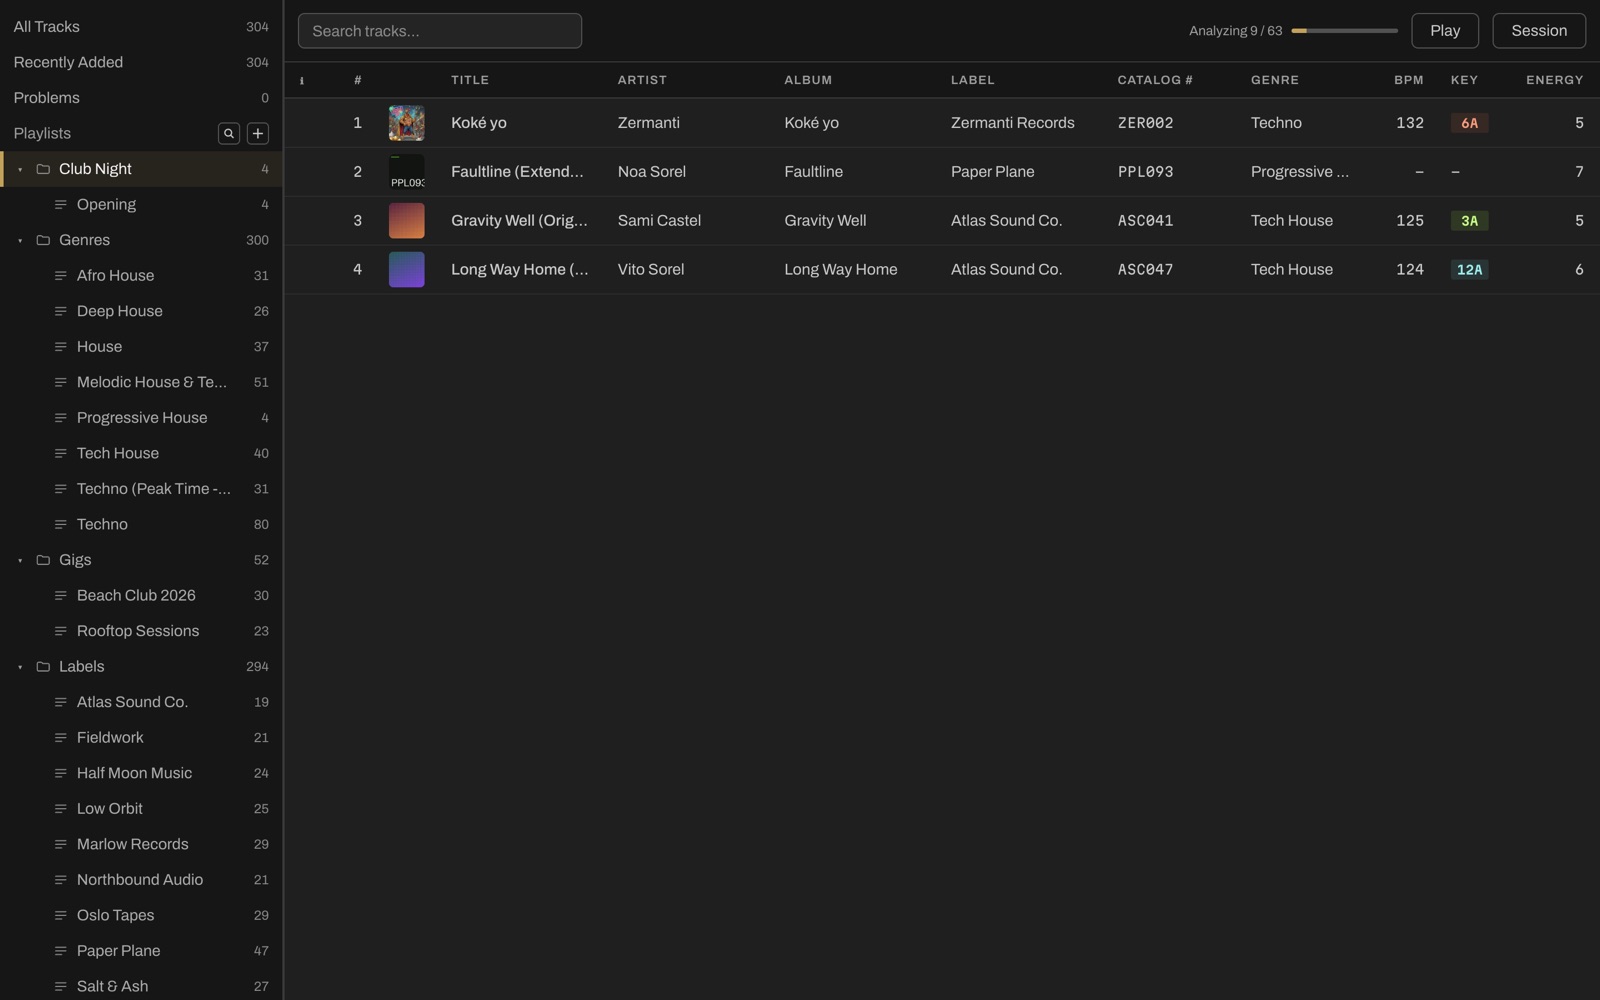The height and width of the screenshot is (1000, 1600).
Task: Select the Half Moon Music playlist
Action: [141, 773]
